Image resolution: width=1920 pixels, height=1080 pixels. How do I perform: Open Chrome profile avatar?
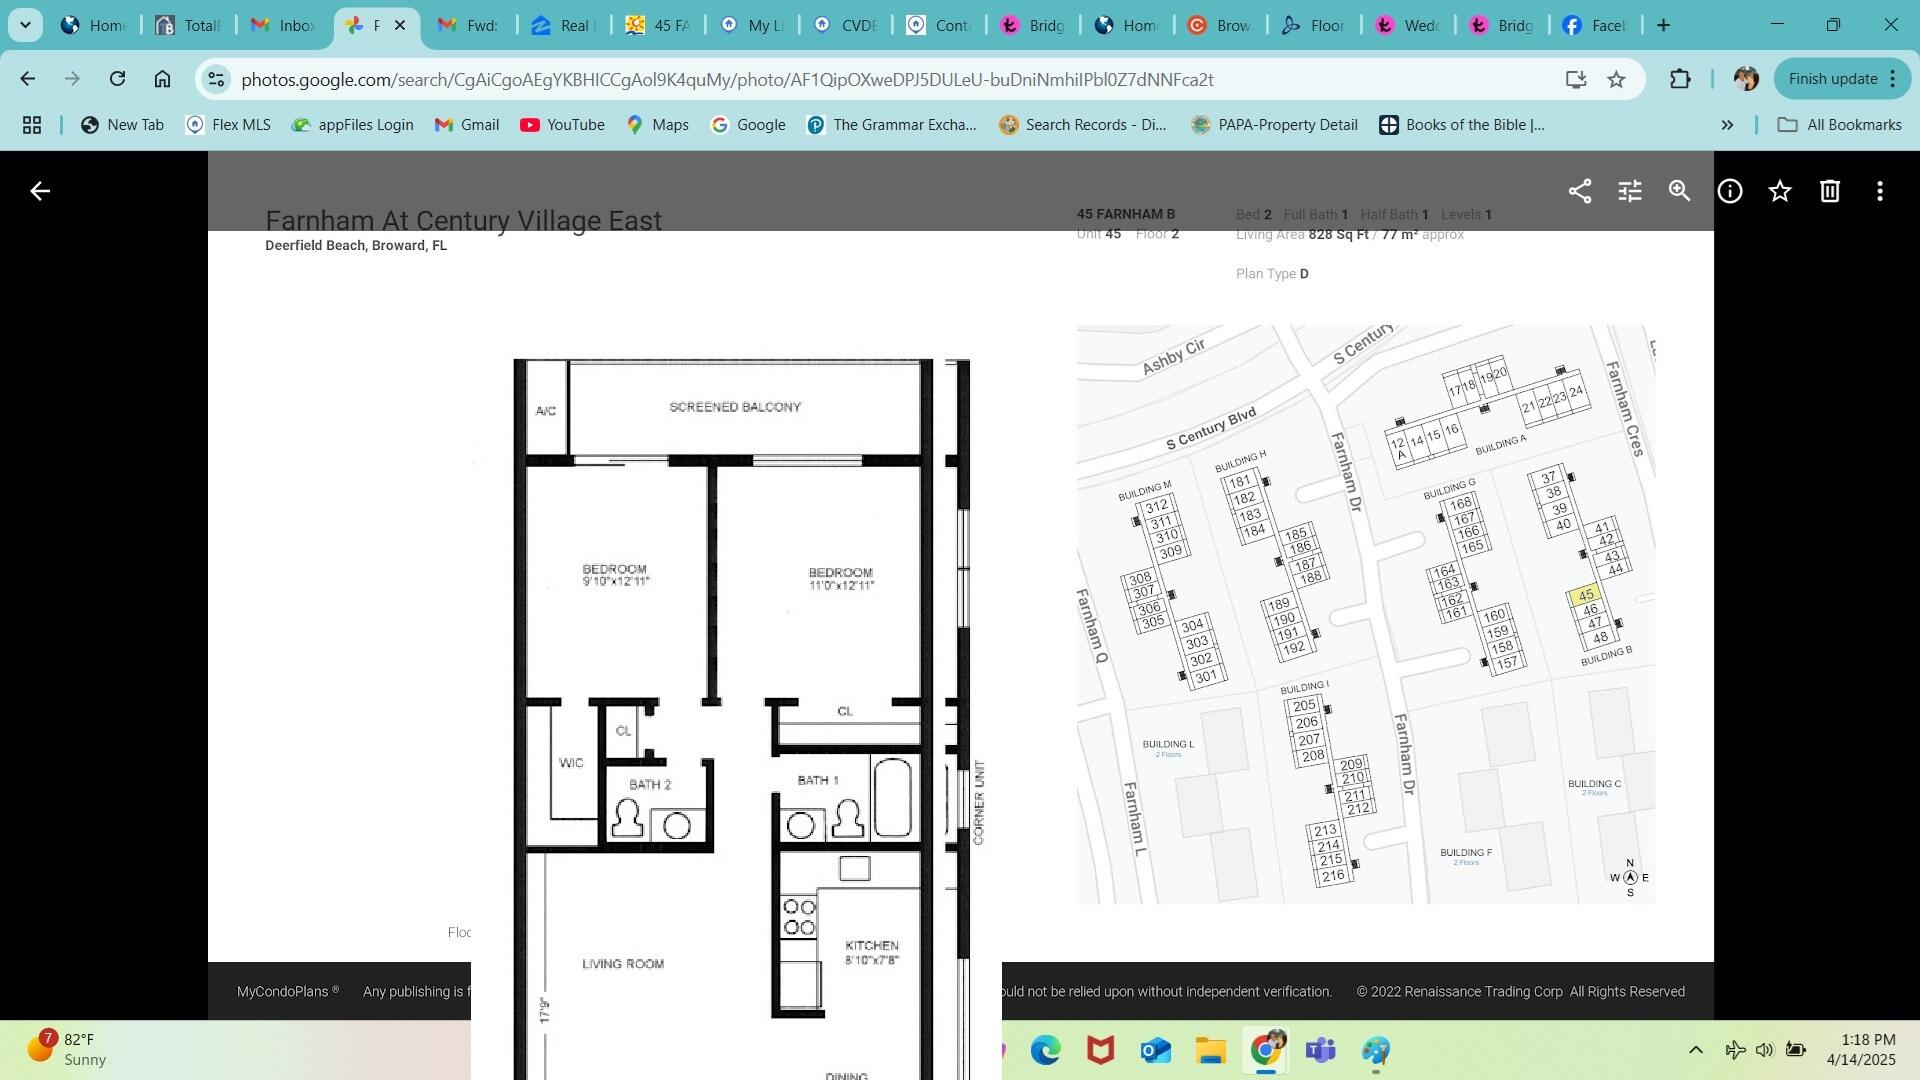tap(1746, 79)
